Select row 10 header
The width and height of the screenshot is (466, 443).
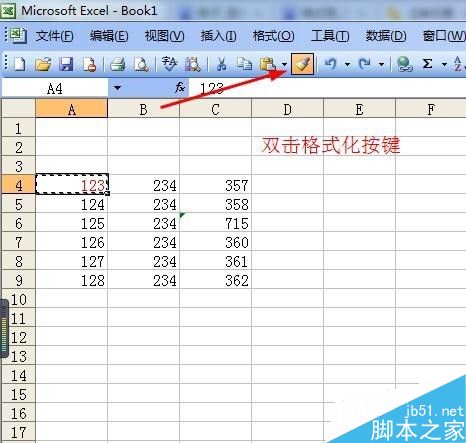[x=19, y=299]
